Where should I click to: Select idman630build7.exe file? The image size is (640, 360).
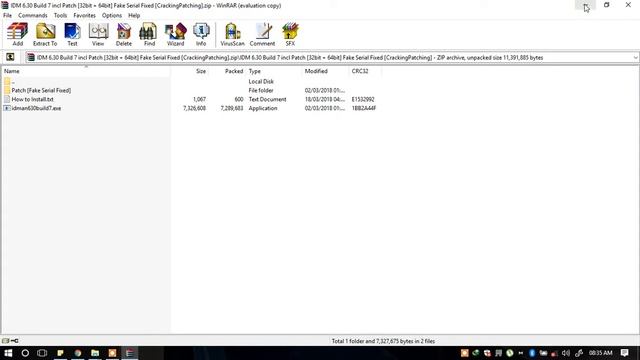36,108
